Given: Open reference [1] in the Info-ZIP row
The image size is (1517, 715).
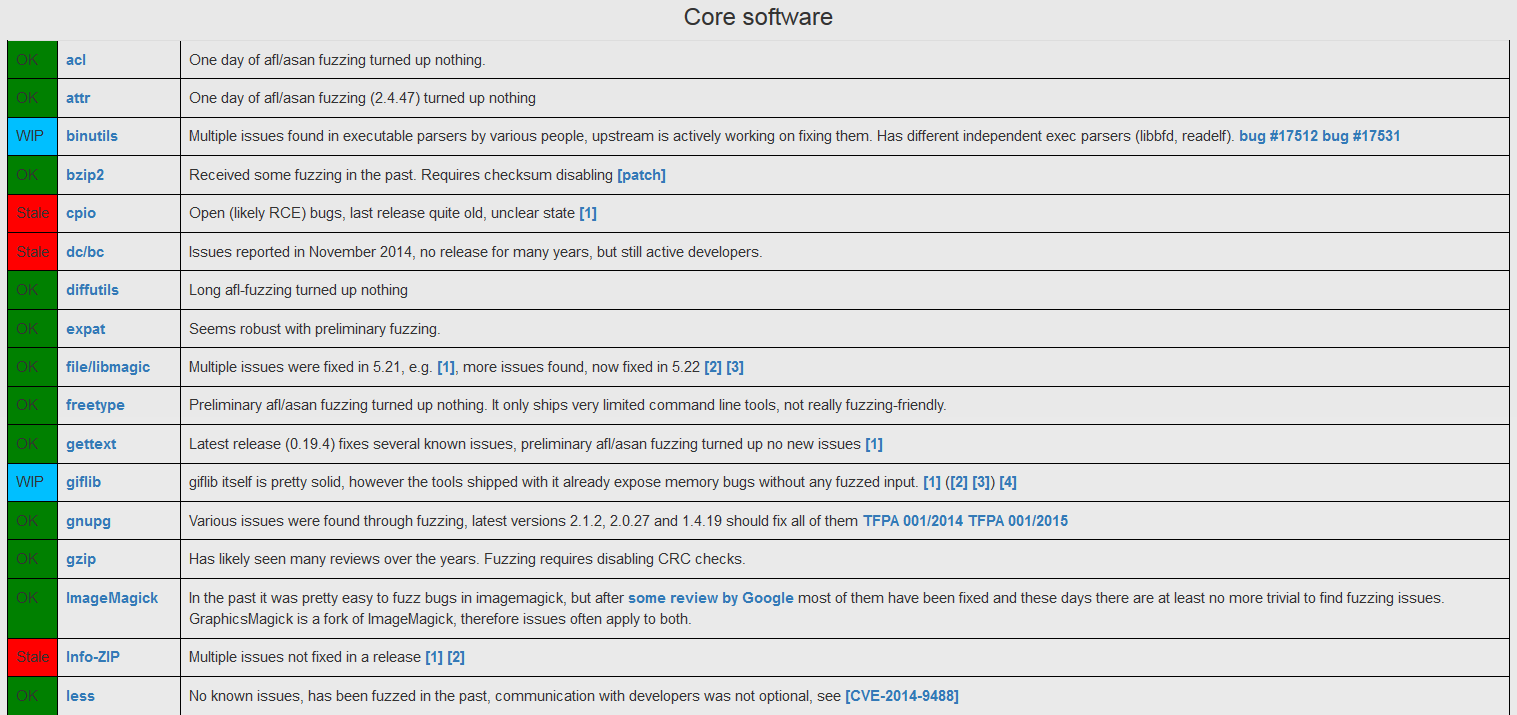Looking at the screenshot, I should pyautogui.click(x=434, y=657).
